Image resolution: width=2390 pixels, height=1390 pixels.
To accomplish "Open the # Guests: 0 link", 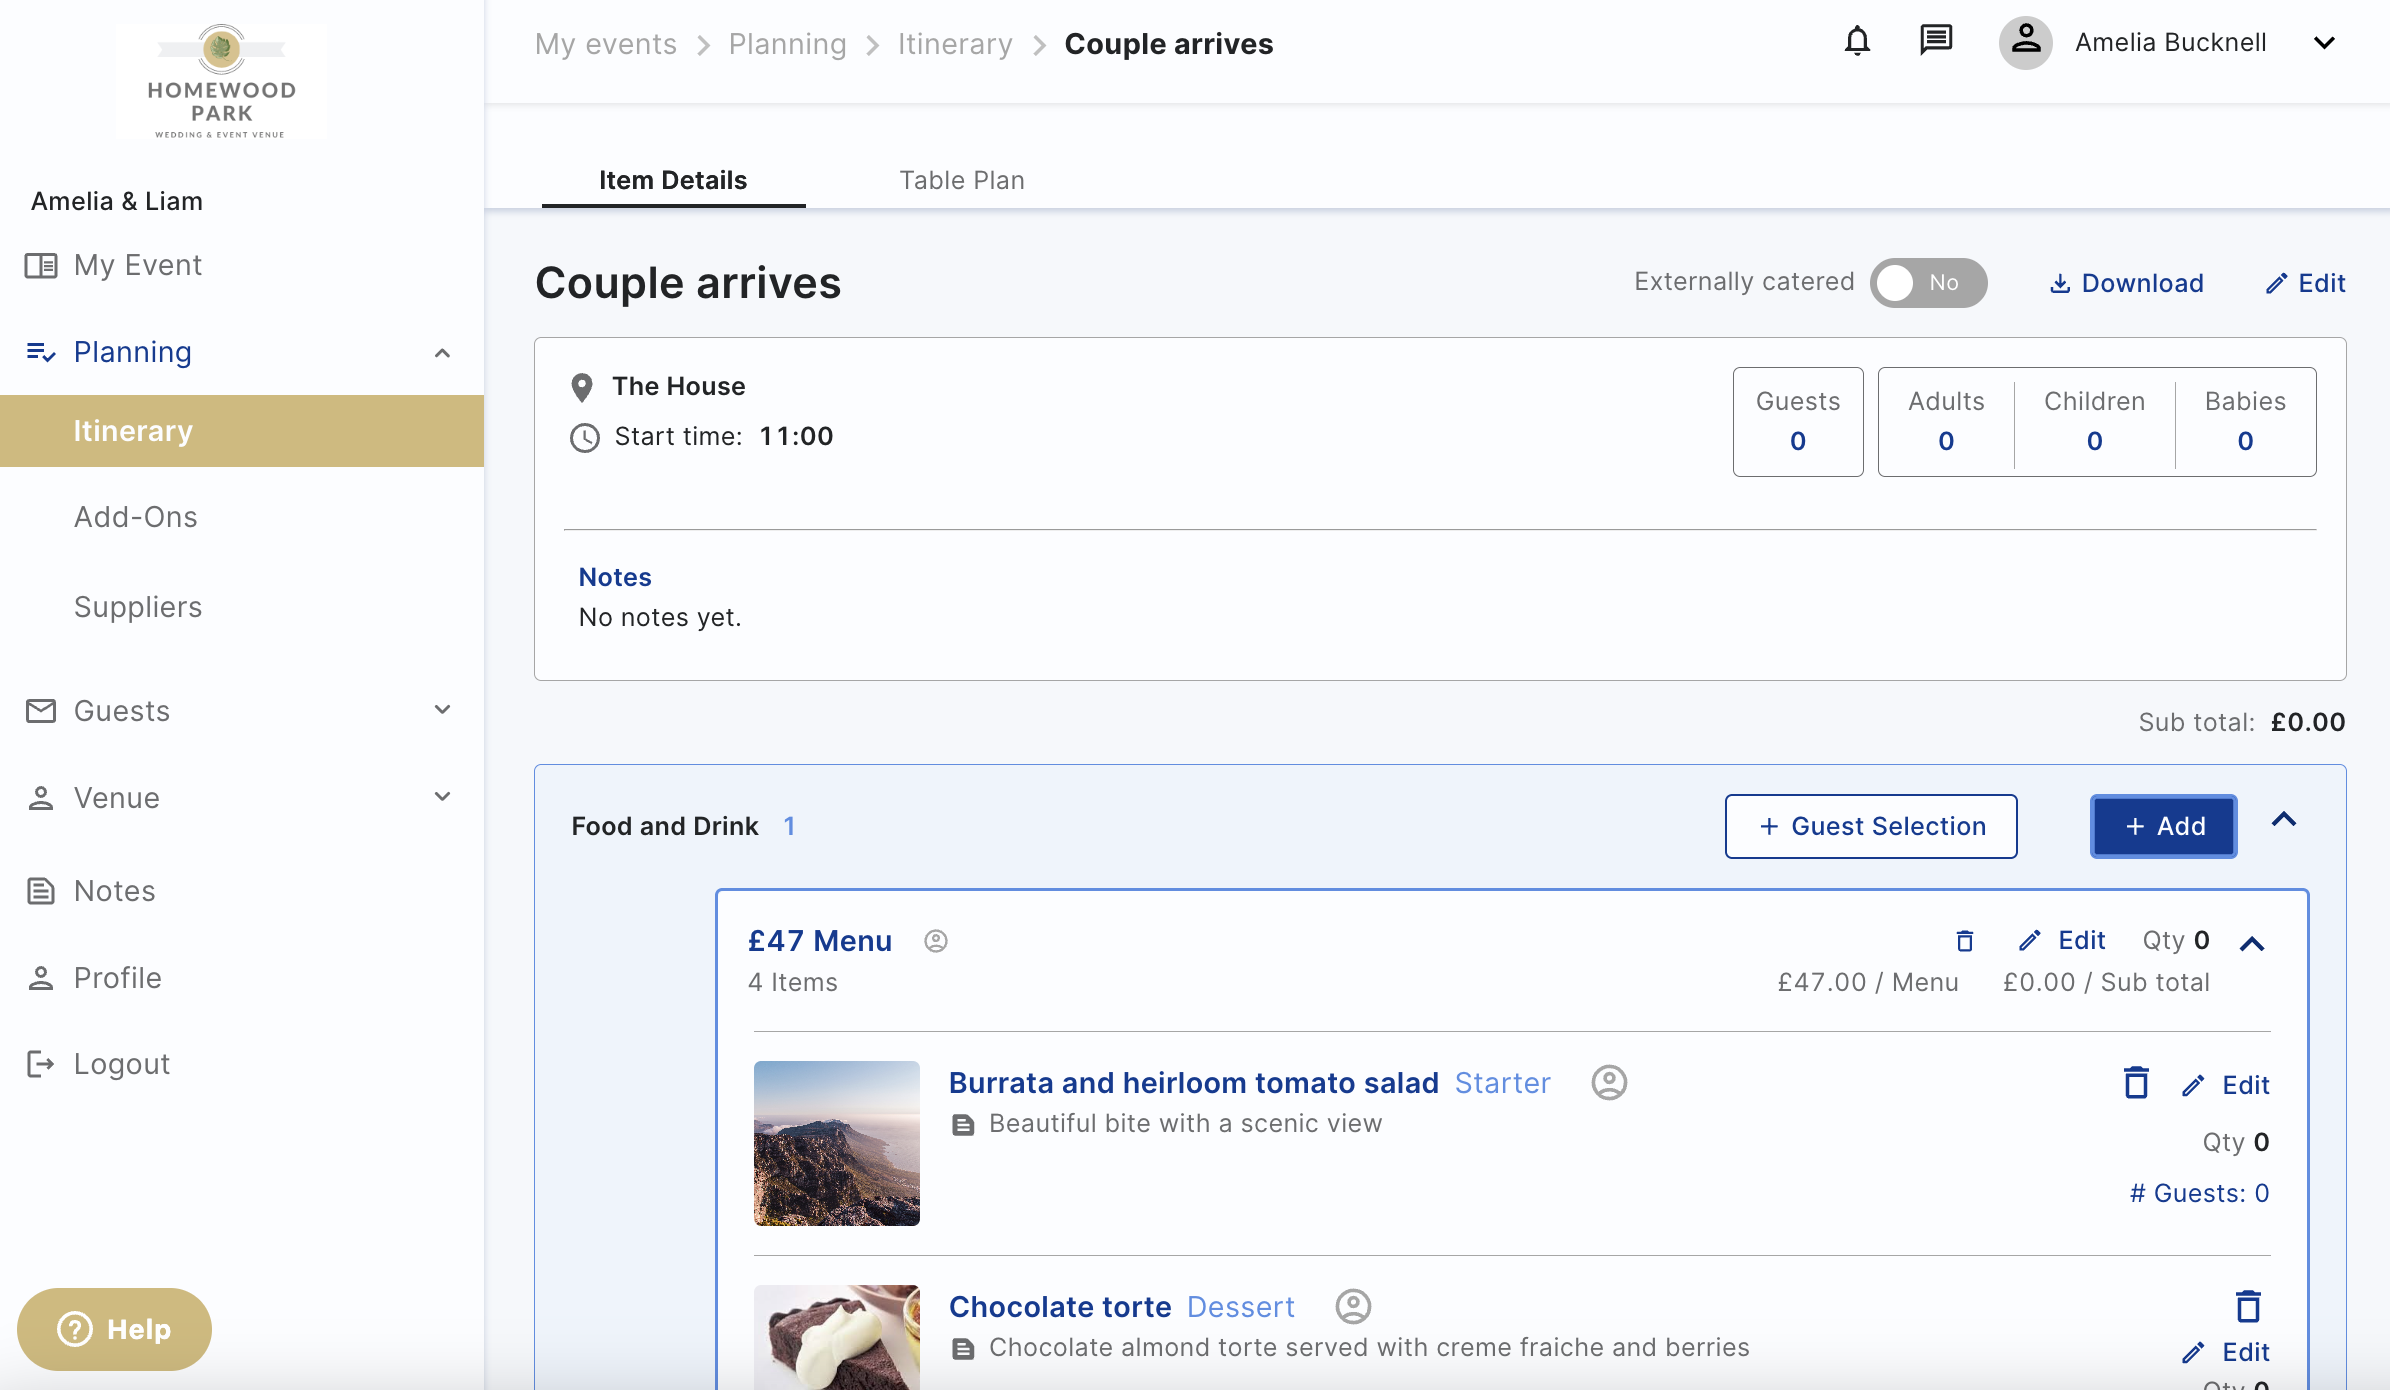I will pos(2200,1193).
